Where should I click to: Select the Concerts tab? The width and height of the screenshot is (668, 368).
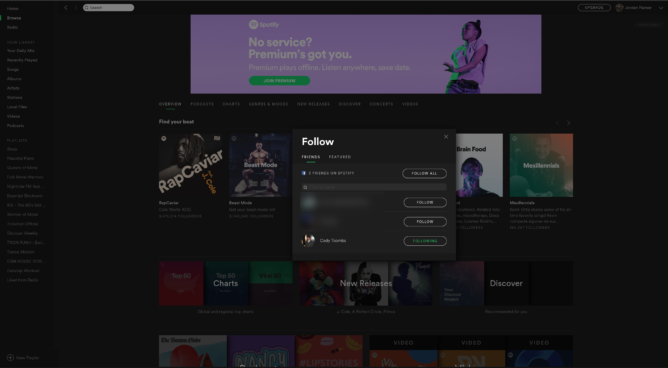[381, 104]
